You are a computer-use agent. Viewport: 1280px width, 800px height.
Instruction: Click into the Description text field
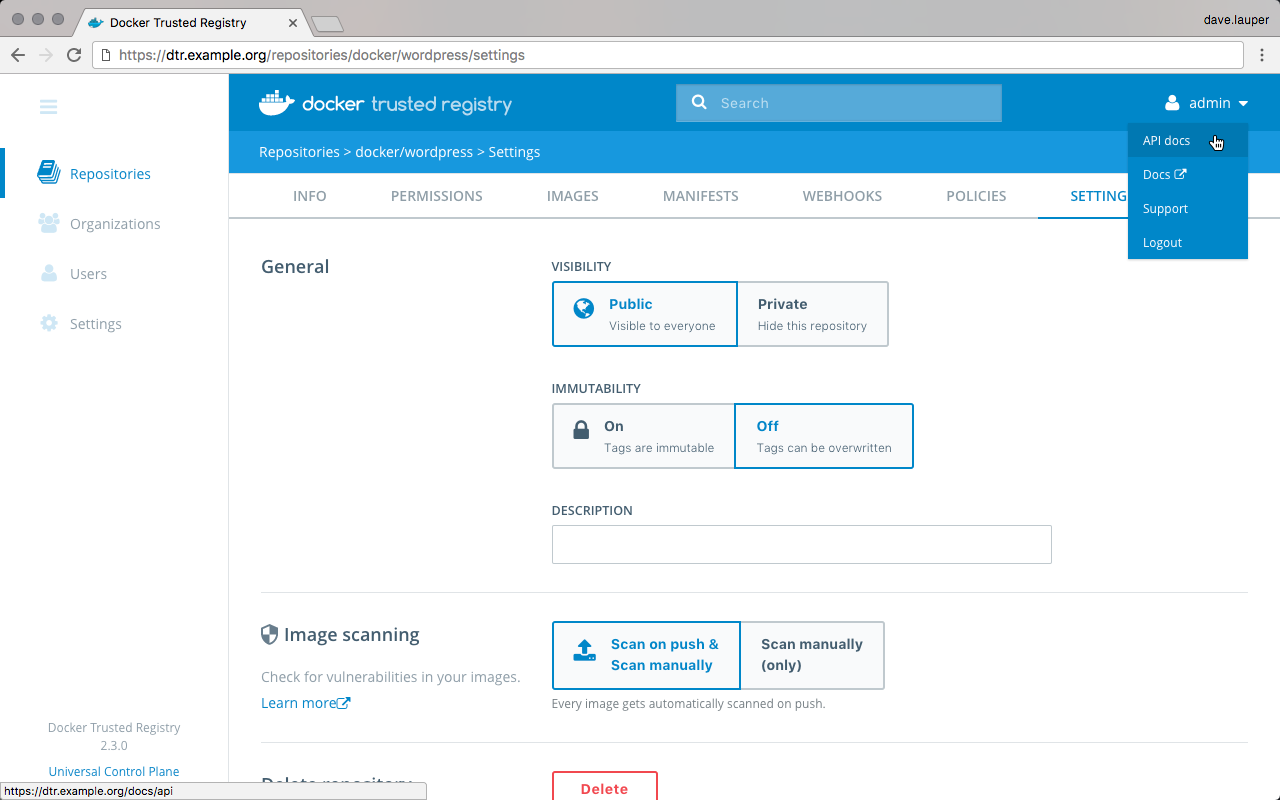pyautogui.click(x=801, y=544)
